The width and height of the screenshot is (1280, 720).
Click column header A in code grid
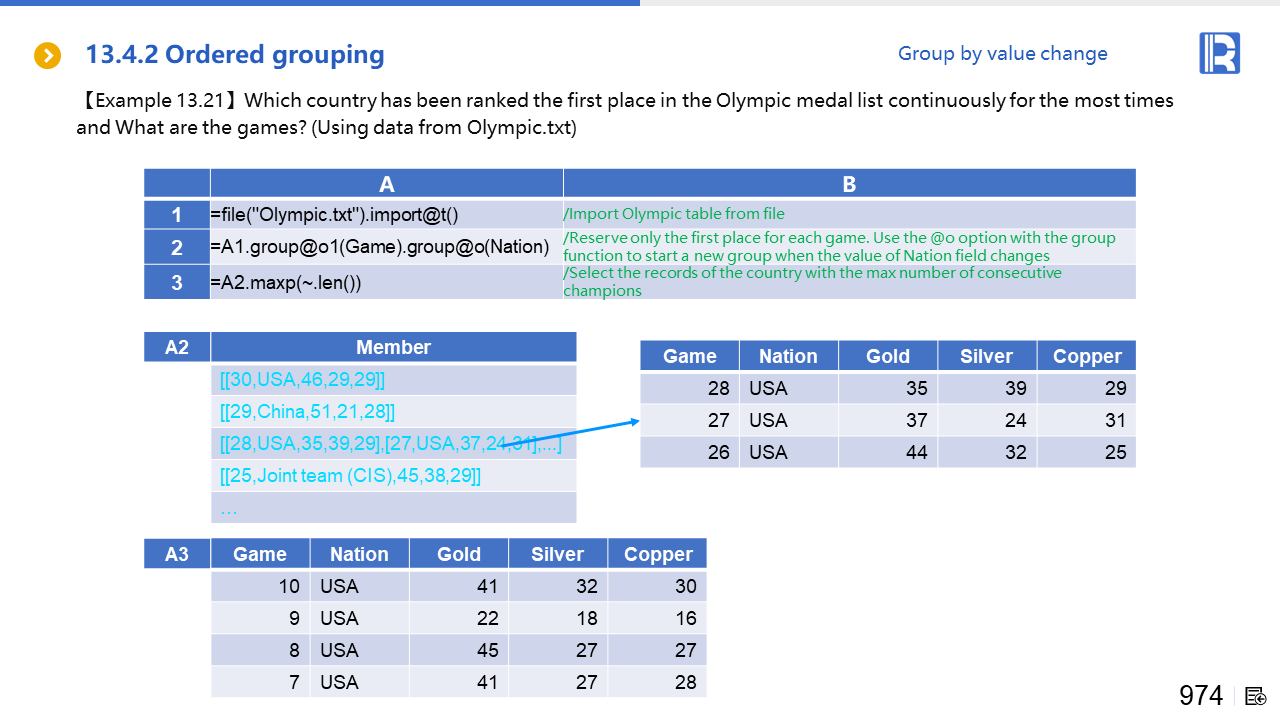click(386, 183)
